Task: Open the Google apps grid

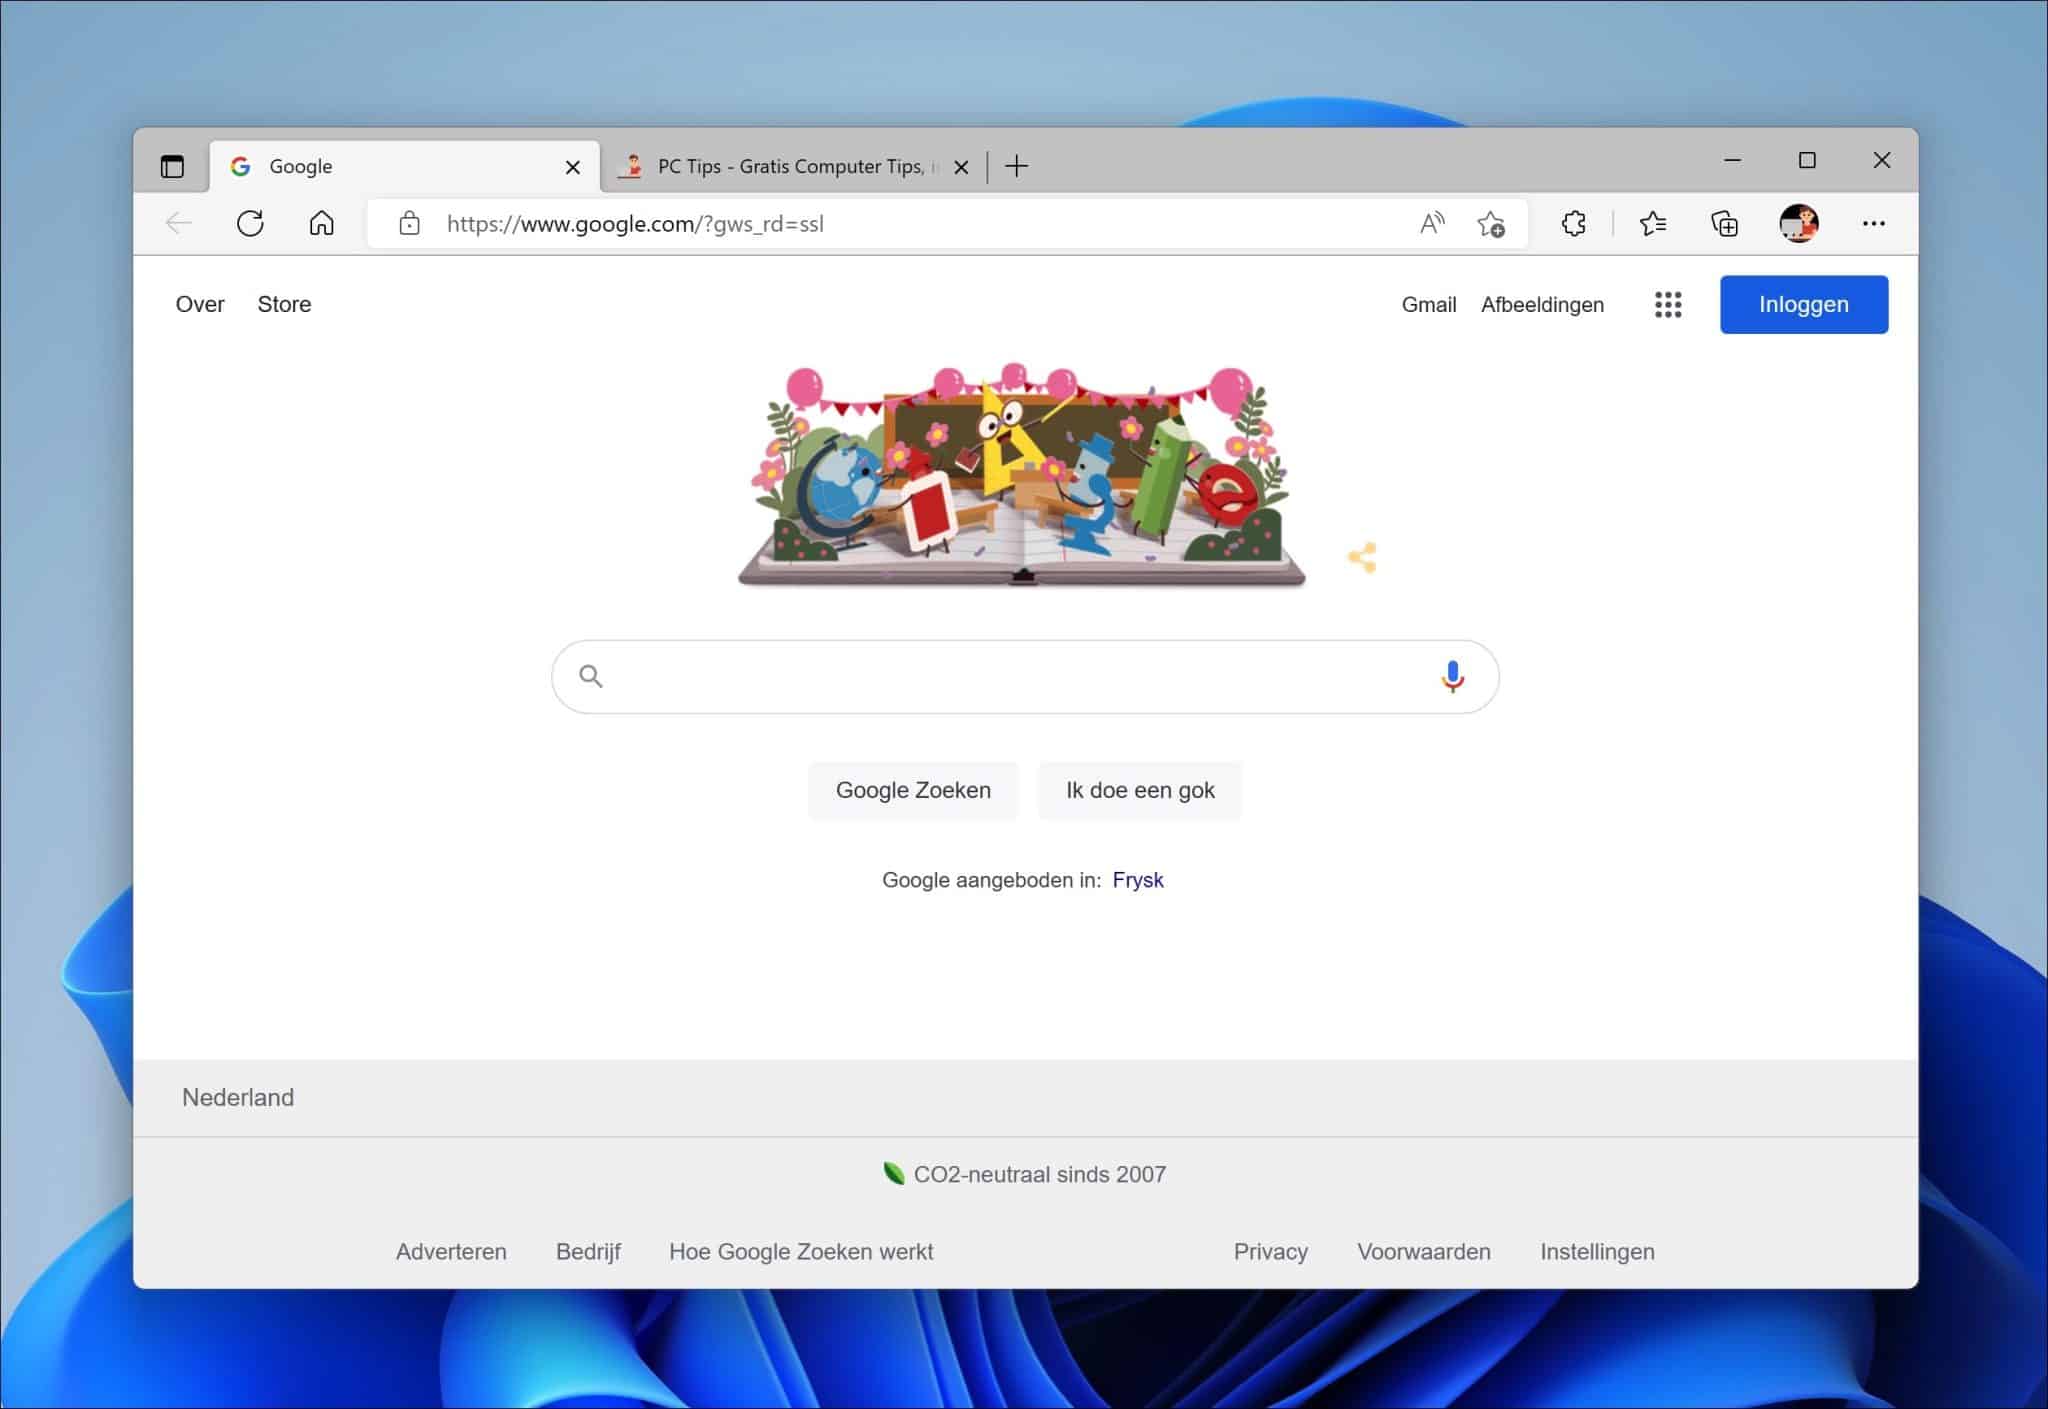Action: (x=1668, y=304)
